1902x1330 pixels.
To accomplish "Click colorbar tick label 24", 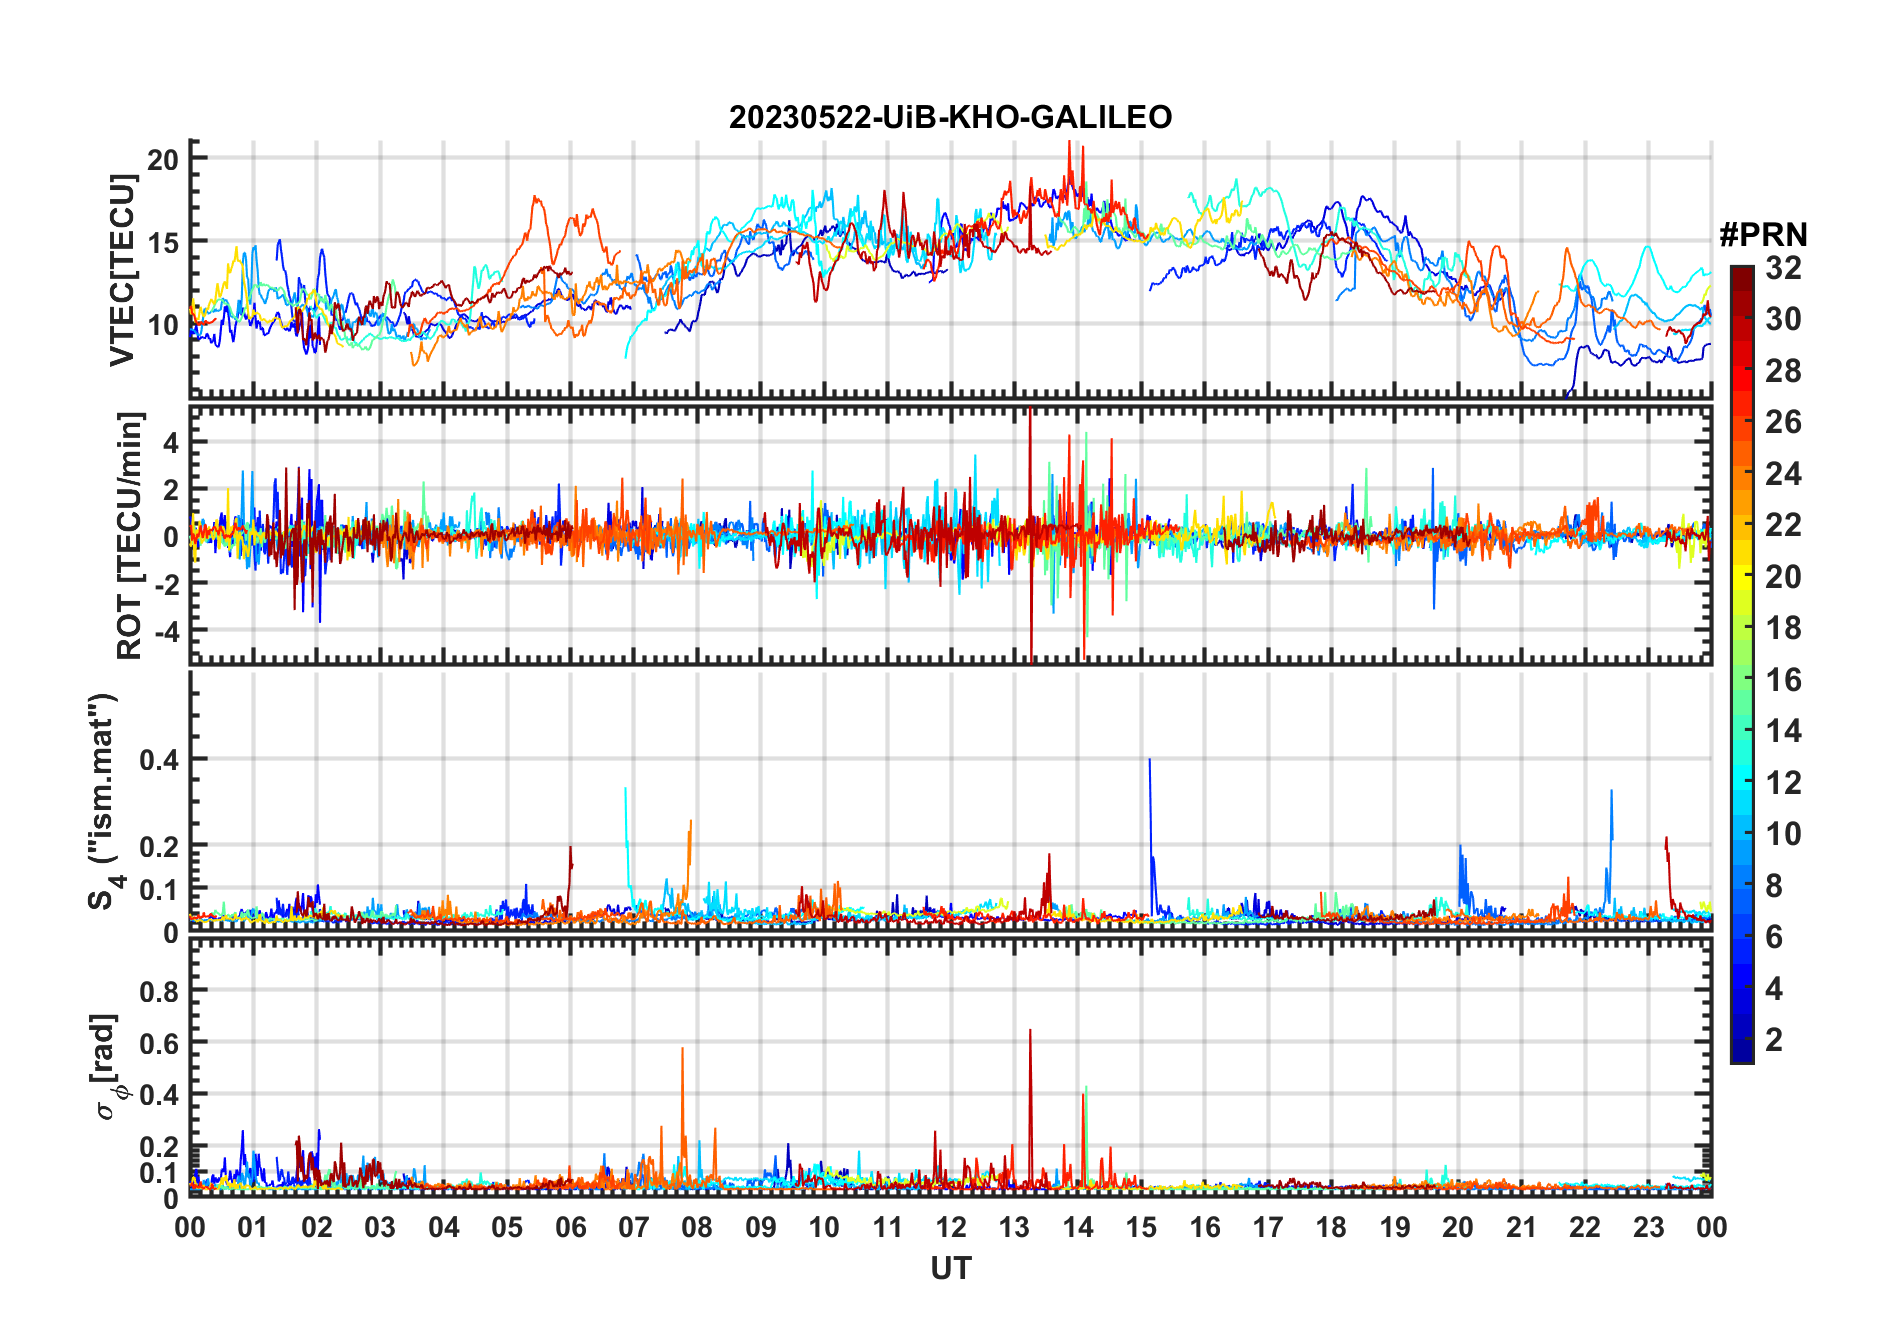I will 1783,474.
